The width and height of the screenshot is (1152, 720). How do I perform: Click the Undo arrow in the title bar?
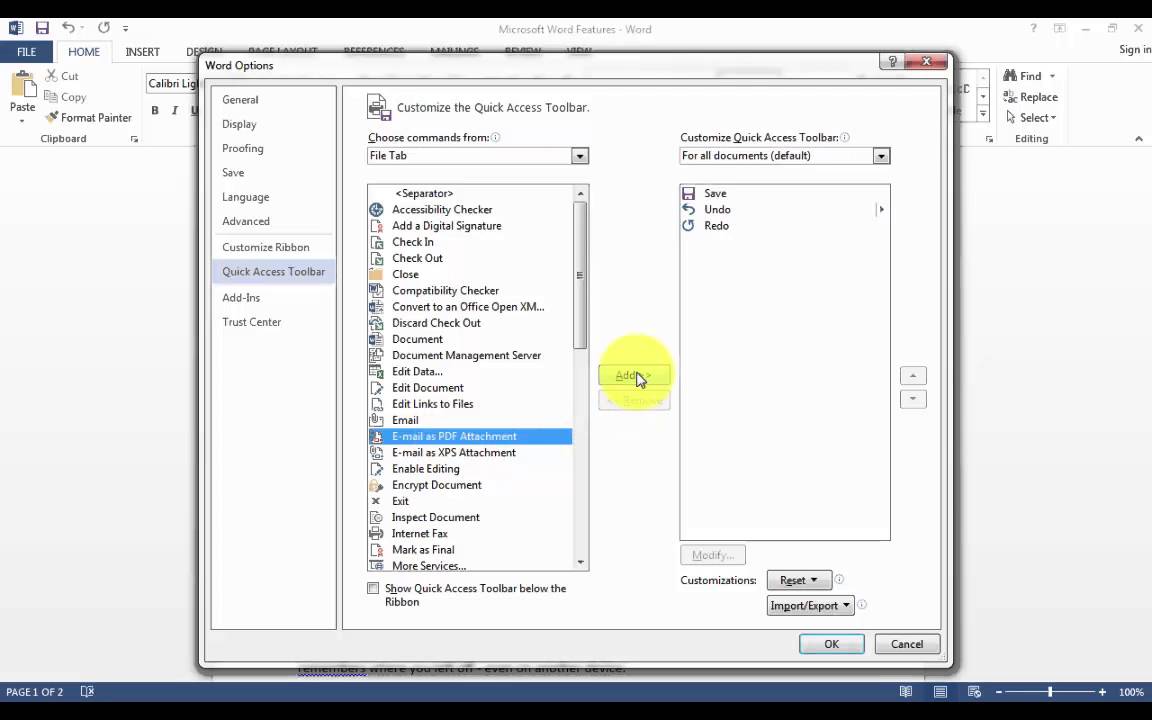click(68, 28)
